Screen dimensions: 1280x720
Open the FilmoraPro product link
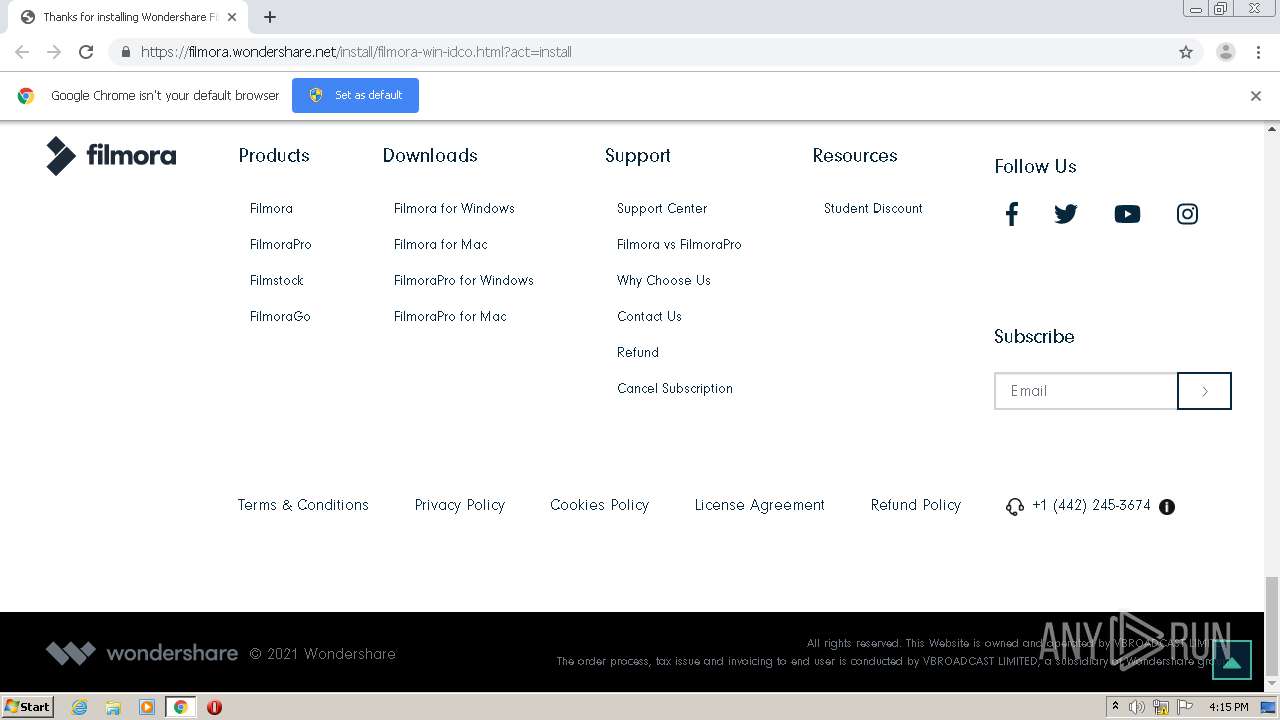tap(281, 245)
